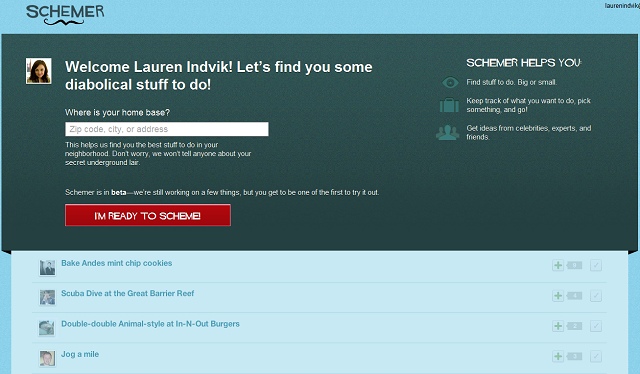Click the 'Schemer is in beta' notice
Image resolution: width=640 pixels, height=374 pixels.
(222, 192)
